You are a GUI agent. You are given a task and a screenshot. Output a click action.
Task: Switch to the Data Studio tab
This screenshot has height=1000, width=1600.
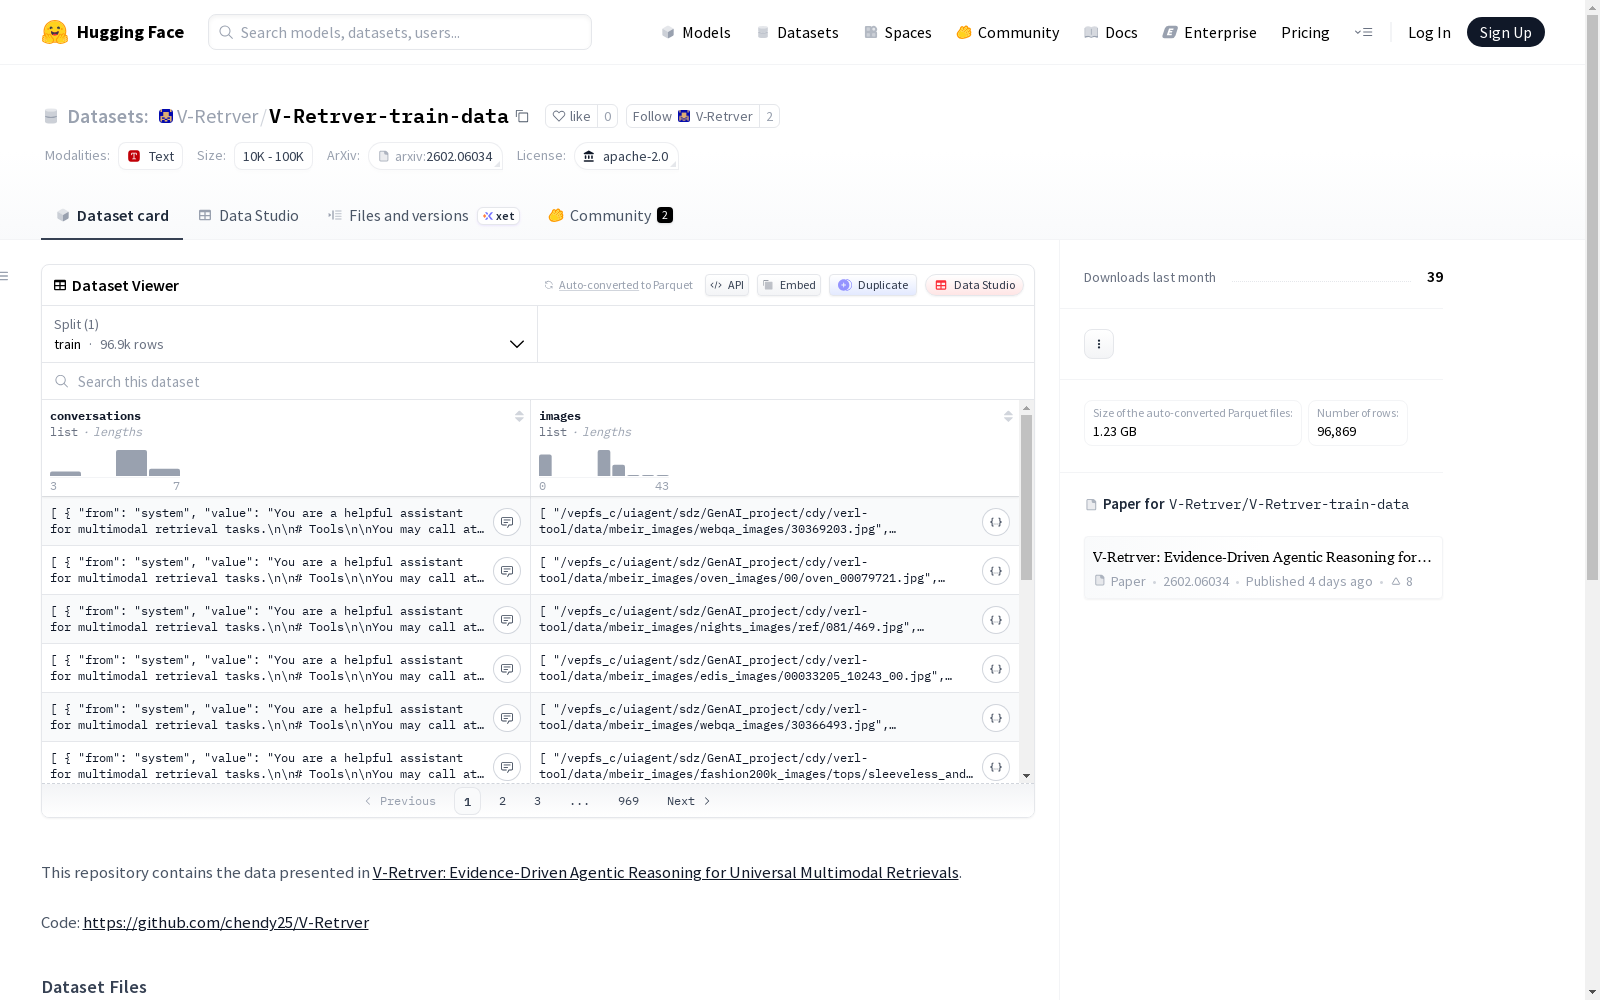[x=248, y=216]
